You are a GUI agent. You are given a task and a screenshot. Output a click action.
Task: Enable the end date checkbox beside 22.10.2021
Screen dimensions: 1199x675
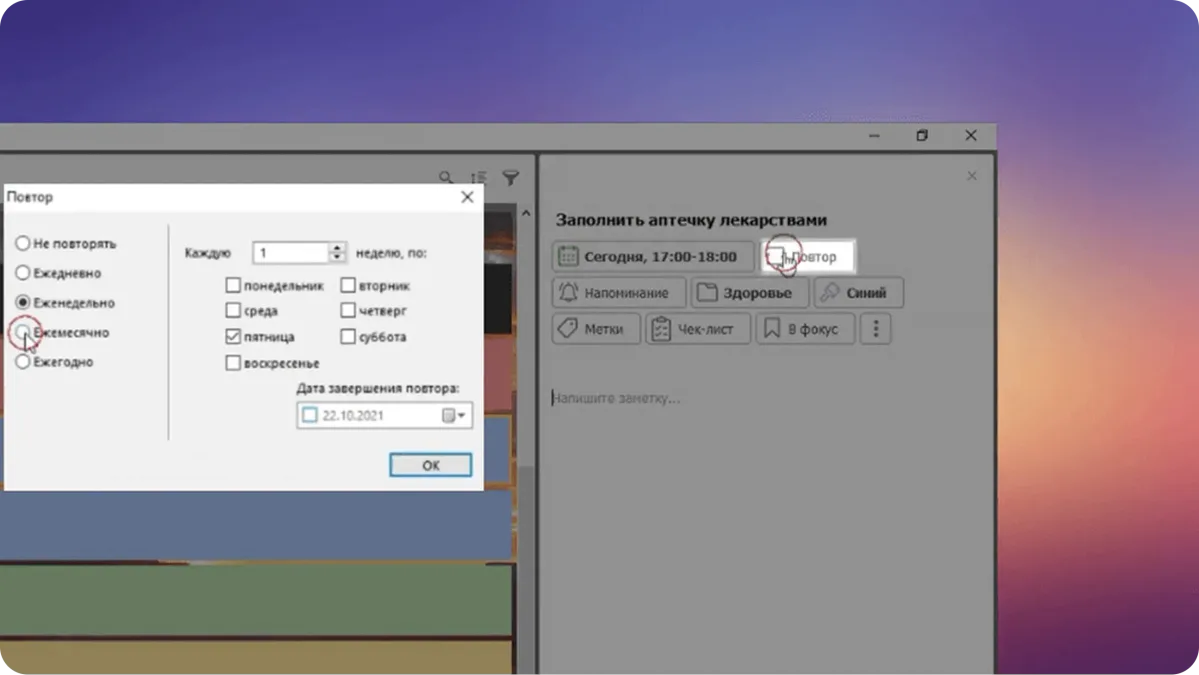(310, 415)
